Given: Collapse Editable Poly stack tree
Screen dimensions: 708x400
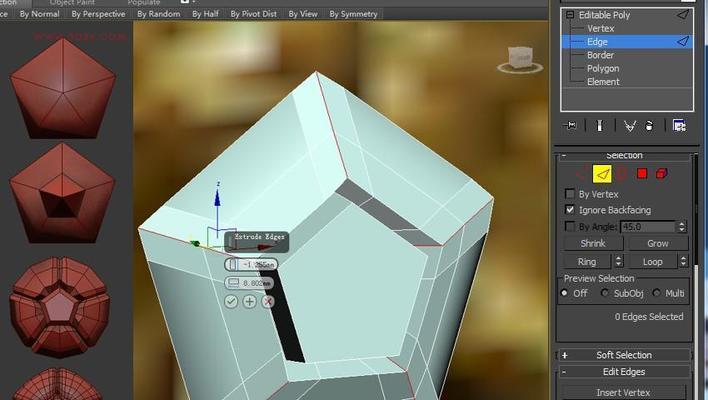Looking at the screenshot, I should click(570, 15).
